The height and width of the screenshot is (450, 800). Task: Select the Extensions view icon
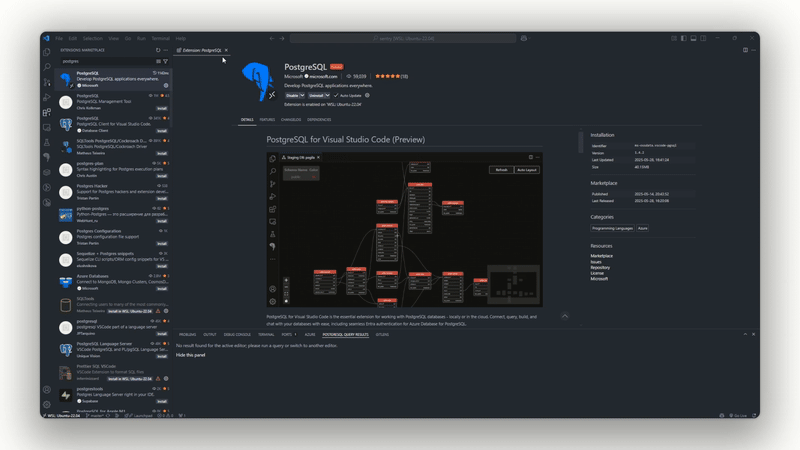[47, 112]
